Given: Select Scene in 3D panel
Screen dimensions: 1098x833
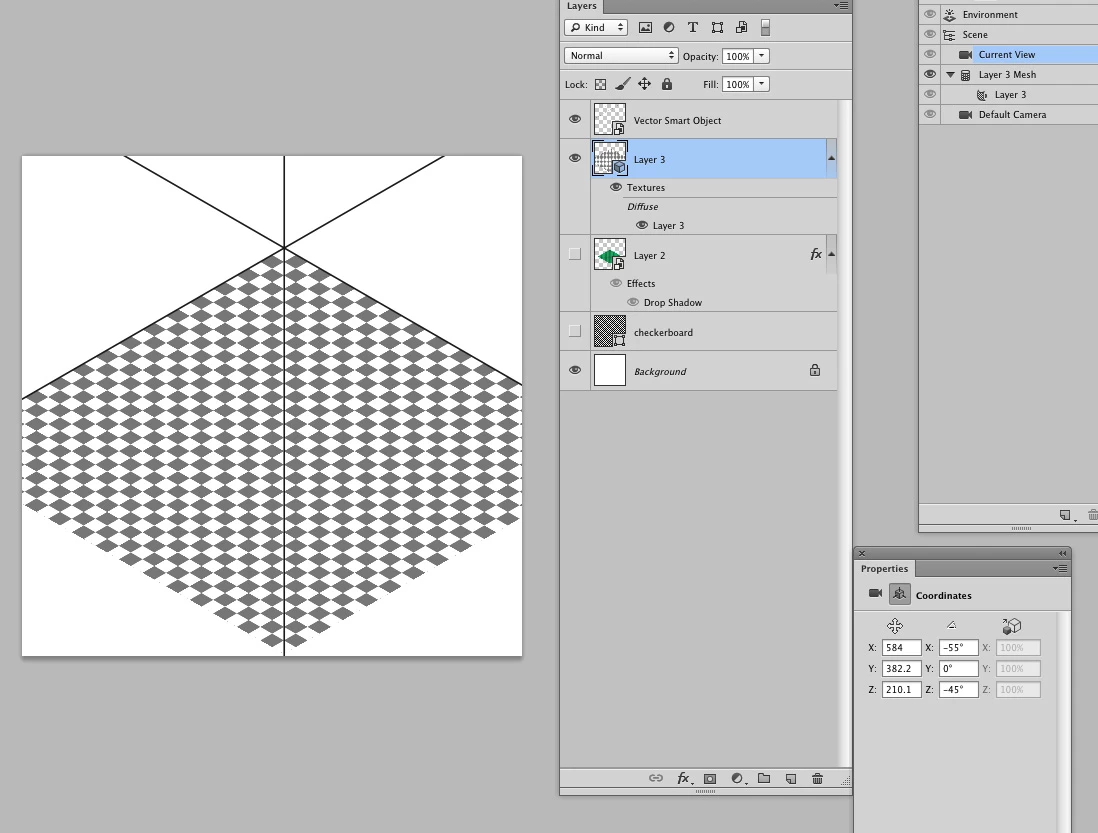Looking at the screenshot, I should (x=975, y=34).
